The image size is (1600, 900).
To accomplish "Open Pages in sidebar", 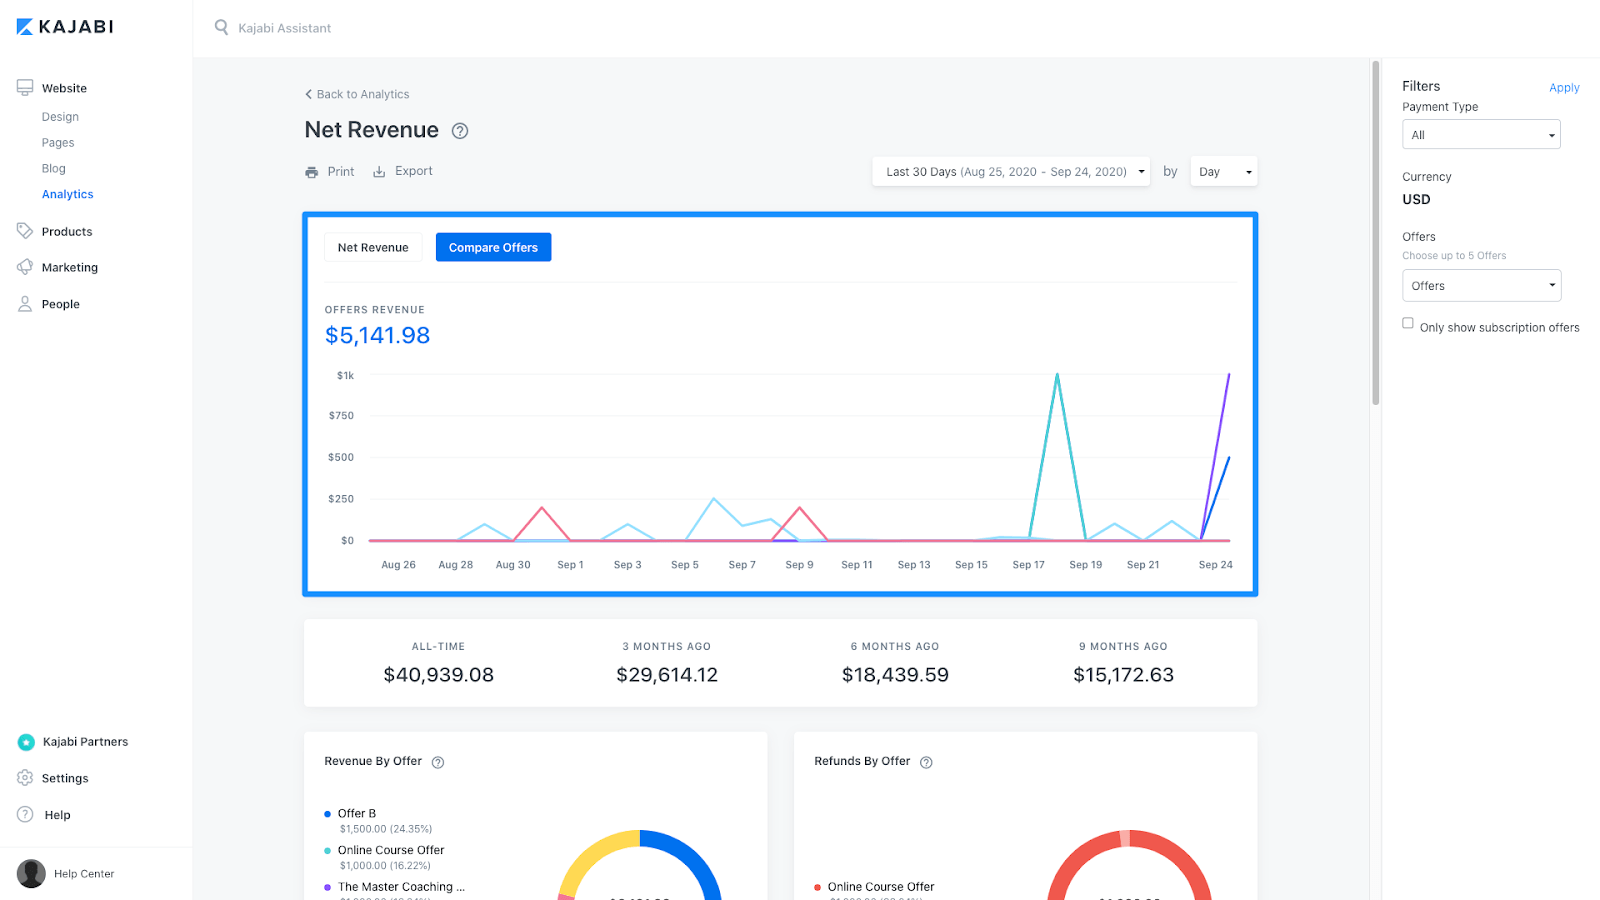I will [x=58, y=143].
